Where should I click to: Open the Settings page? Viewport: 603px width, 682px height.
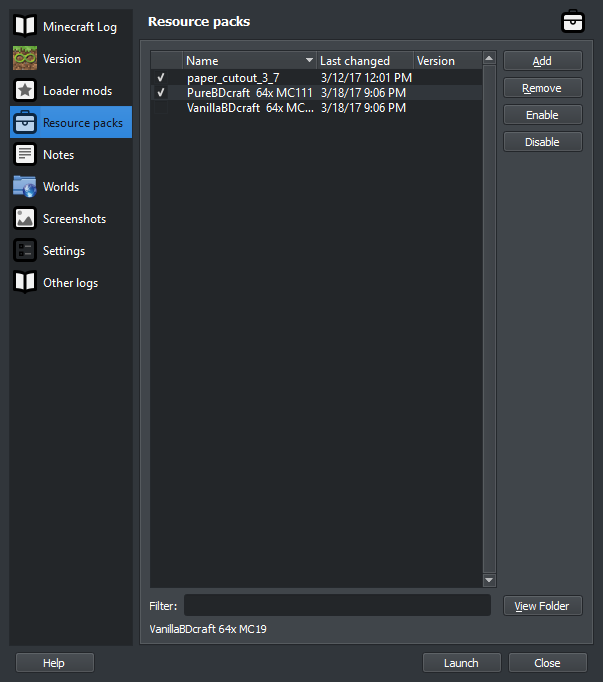click(71, 251)
